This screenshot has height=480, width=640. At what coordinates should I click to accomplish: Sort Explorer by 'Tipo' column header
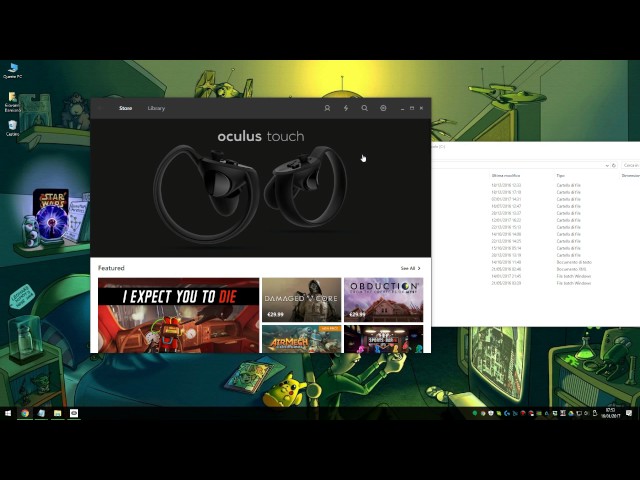560,176
